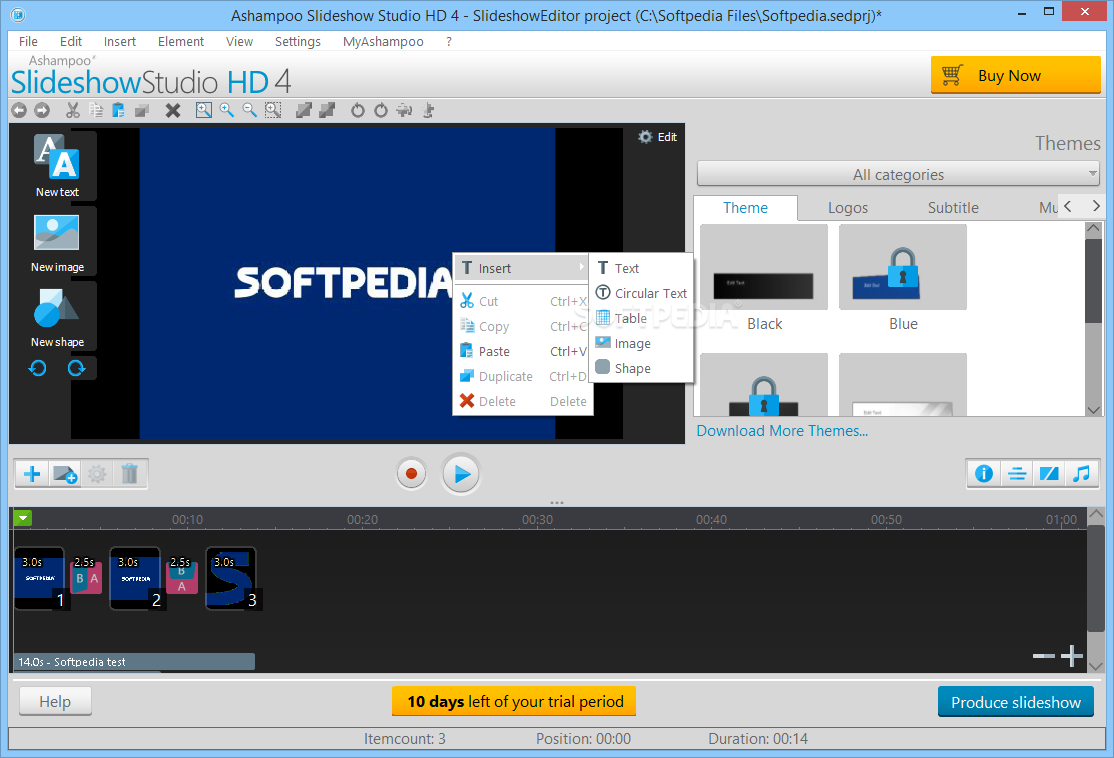Viewport: 1114px width, 758px height.
Task: Play the slideshow preview
Action: tap(461, 474)
